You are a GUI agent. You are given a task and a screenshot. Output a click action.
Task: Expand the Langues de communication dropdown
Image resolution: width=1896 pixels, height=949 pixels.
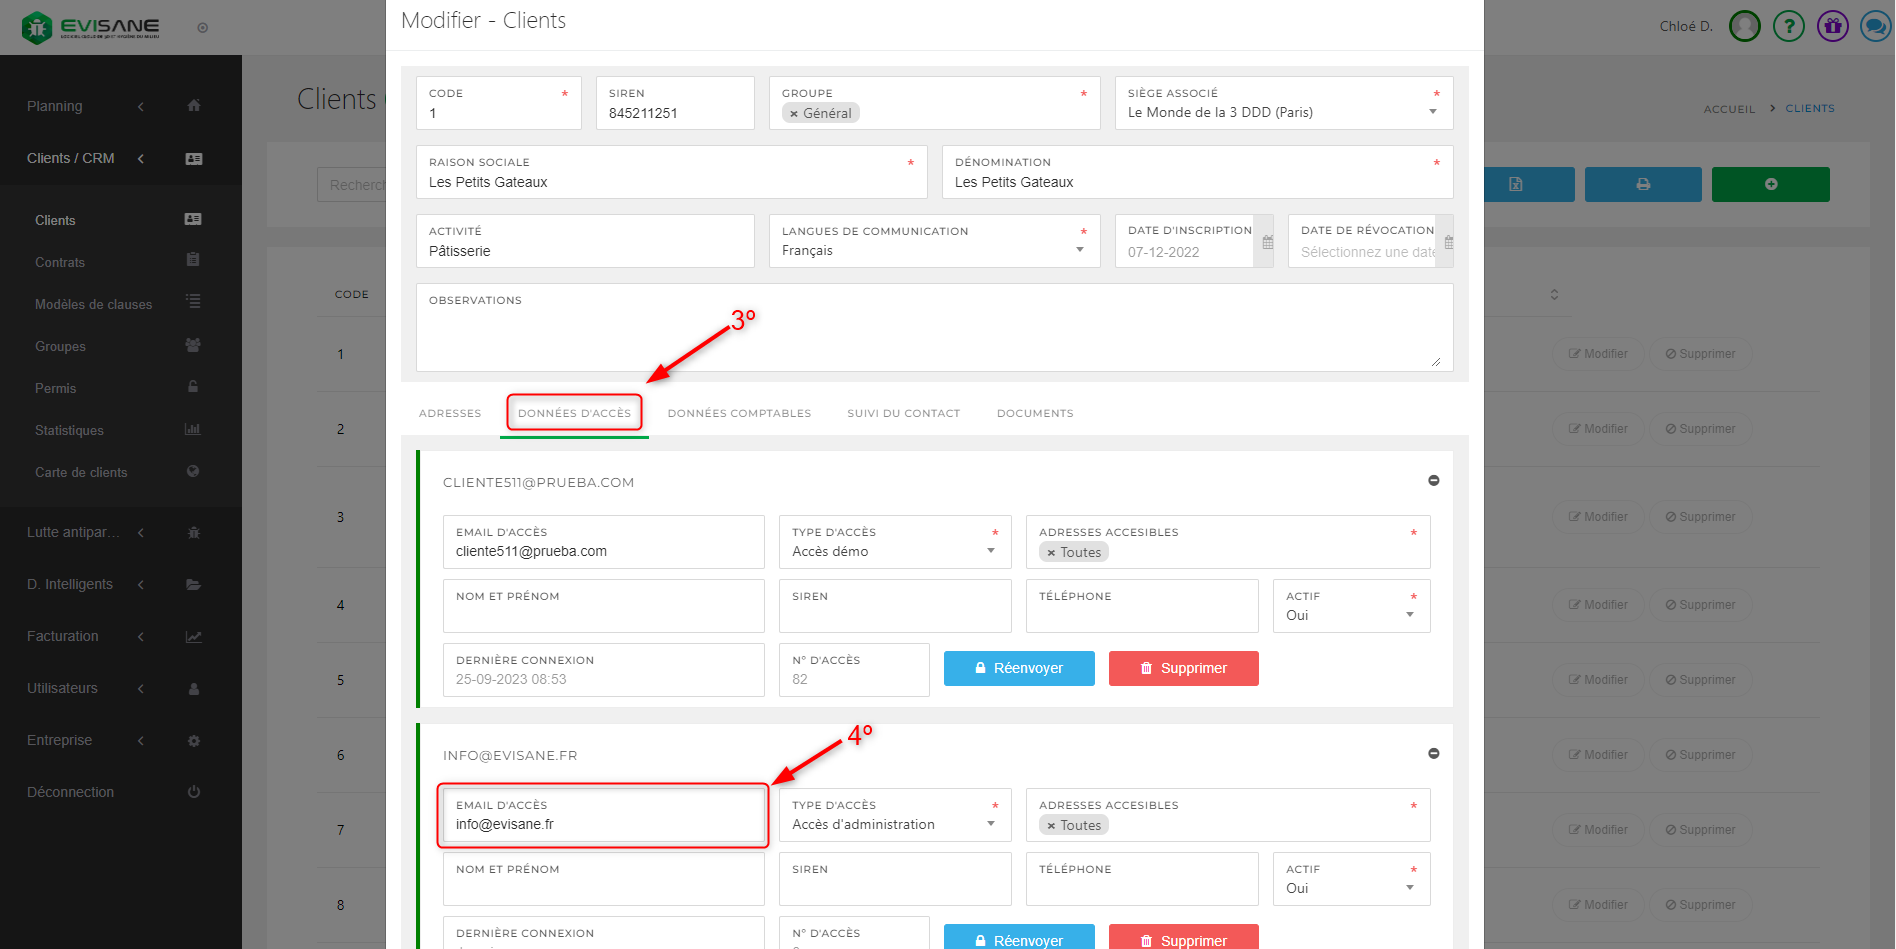pos(1079,250)
